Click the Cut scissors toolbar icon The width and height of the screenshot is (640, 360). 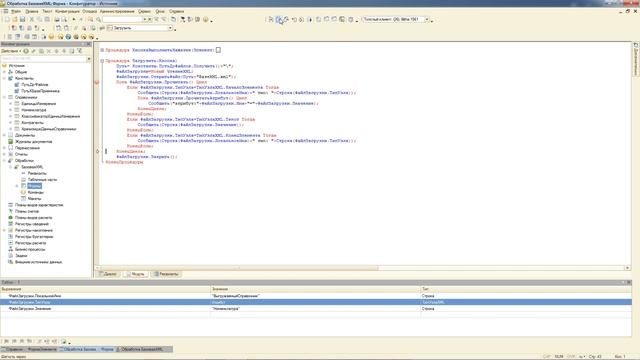[x=31, y=19]
